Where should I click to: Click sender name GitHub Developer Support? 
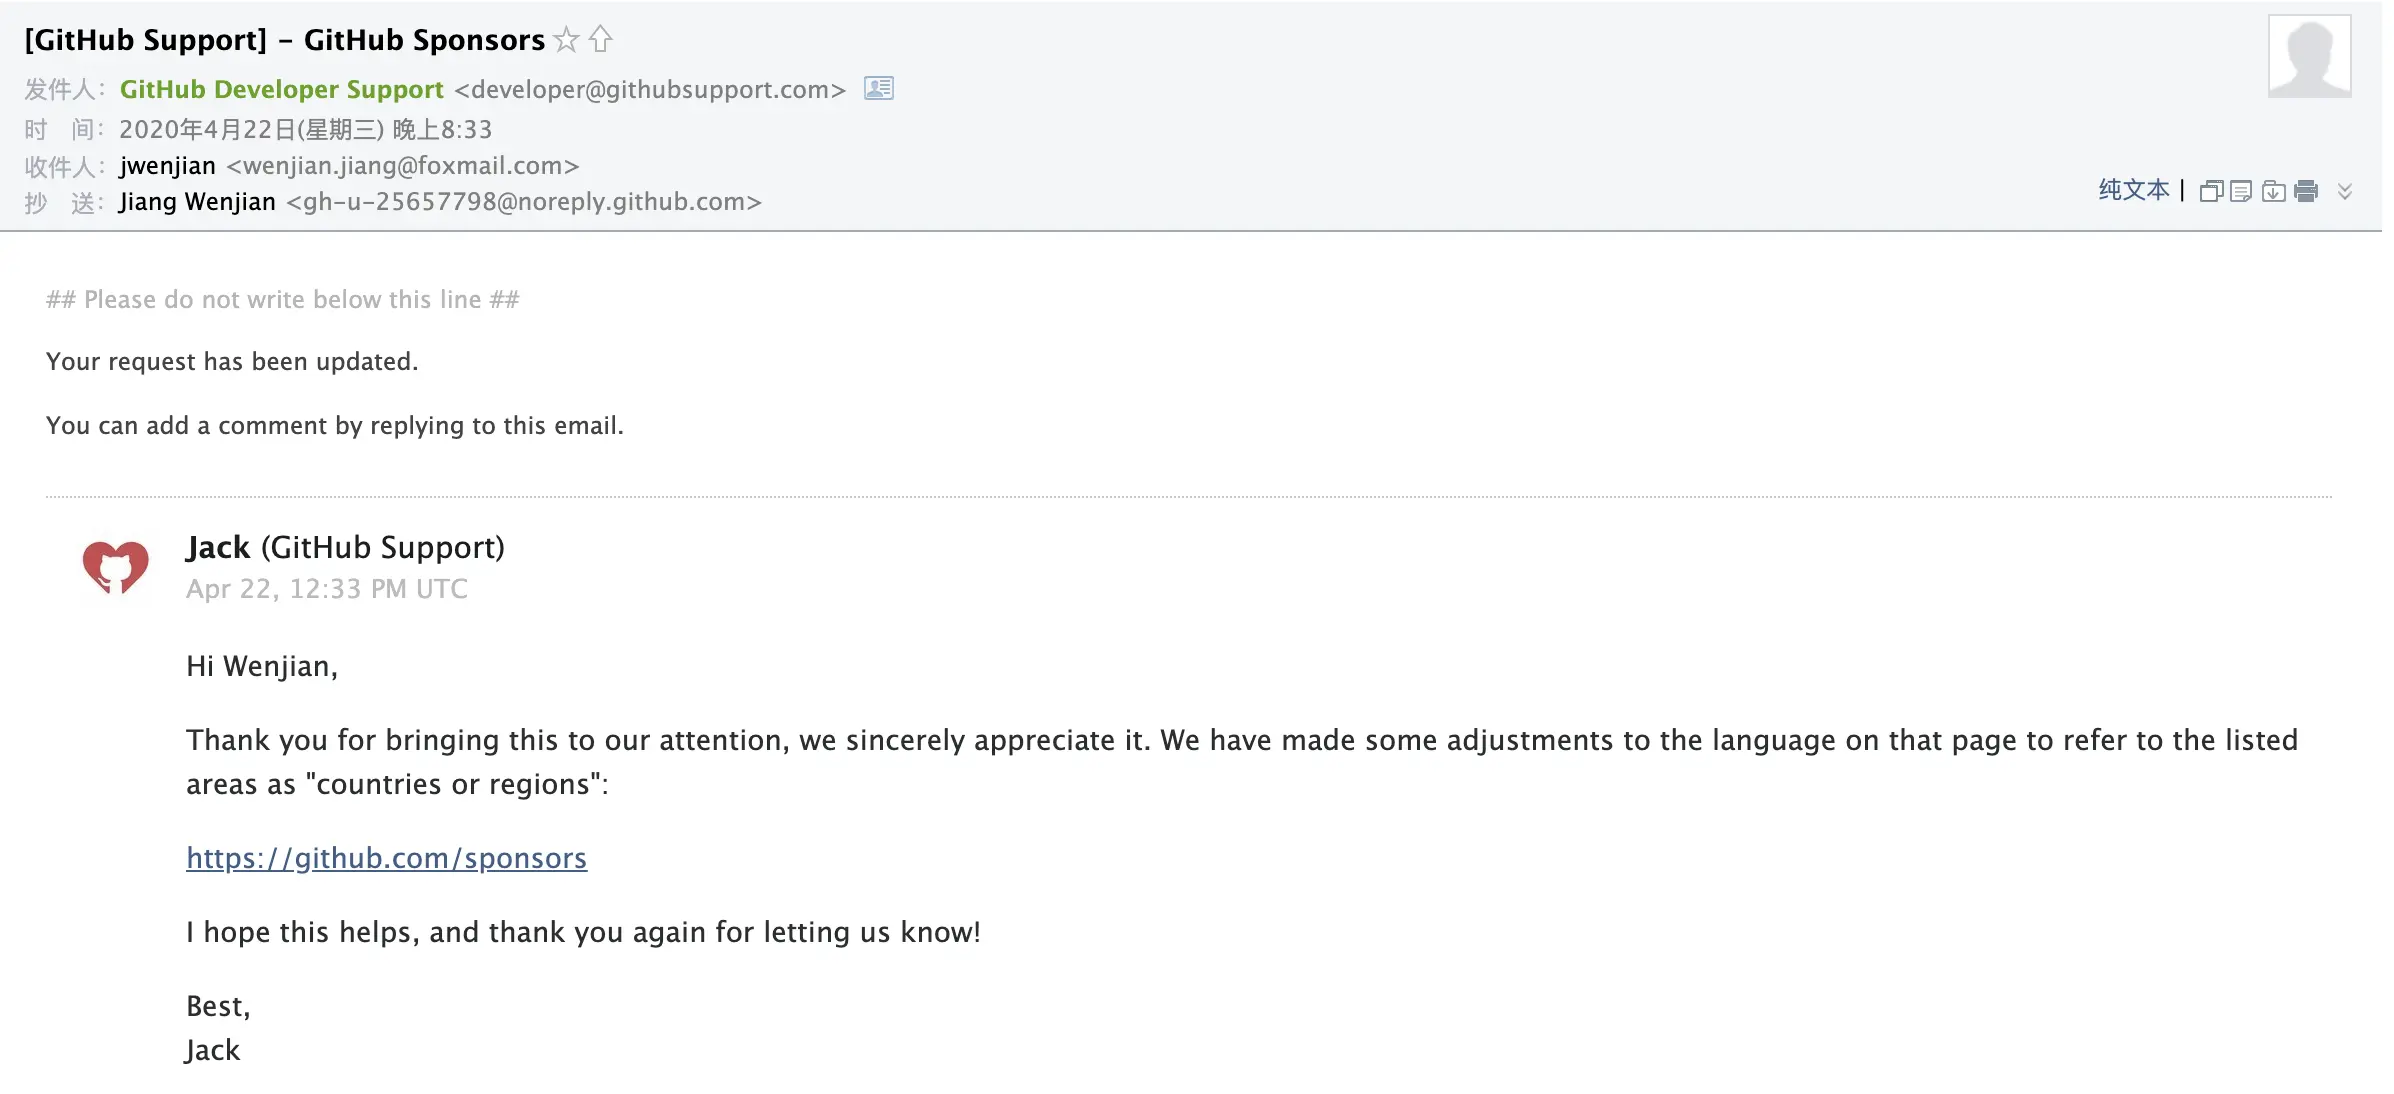(281, 89)
